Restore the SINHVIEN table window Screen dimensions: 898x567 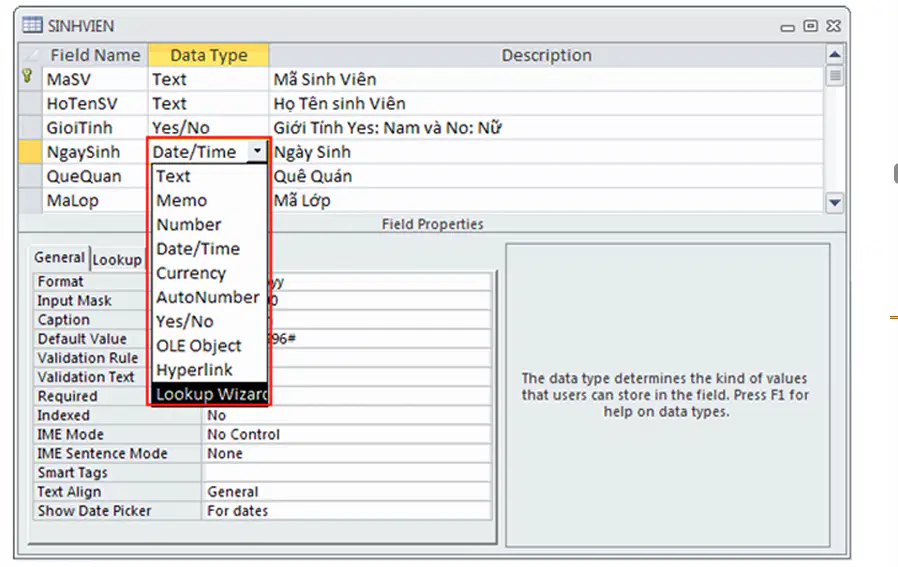point(810,26)
